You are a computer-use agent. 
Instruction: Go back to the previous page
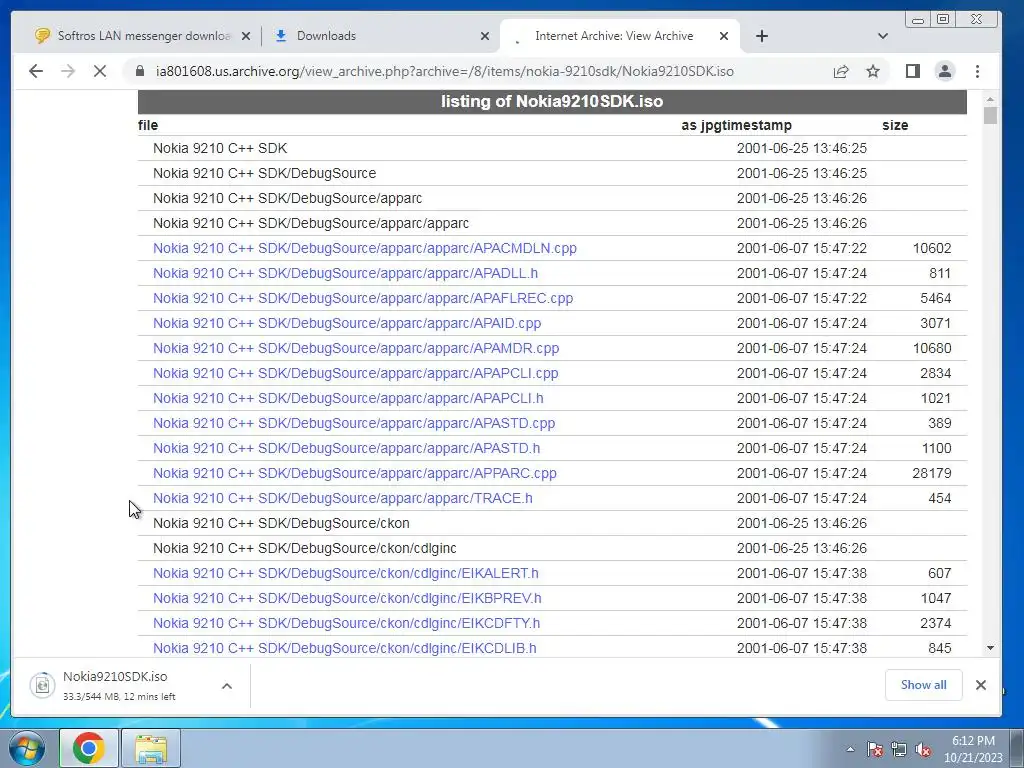[36, 71]
